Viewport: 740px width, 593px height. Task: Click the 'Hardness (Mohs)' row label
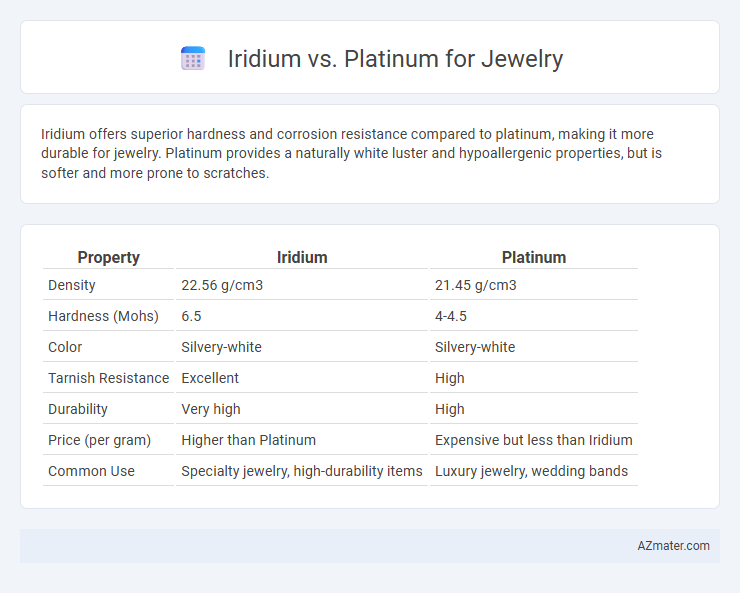click(x=103, y=316)
